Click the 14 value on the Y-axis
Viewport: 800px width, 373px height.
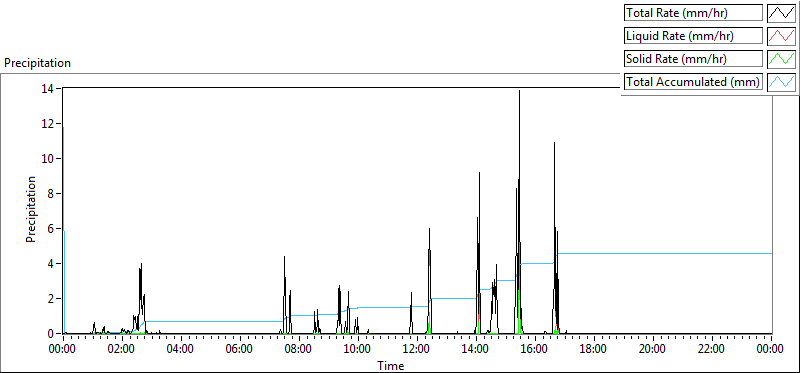pyautogui.click(x=48, y=88)
